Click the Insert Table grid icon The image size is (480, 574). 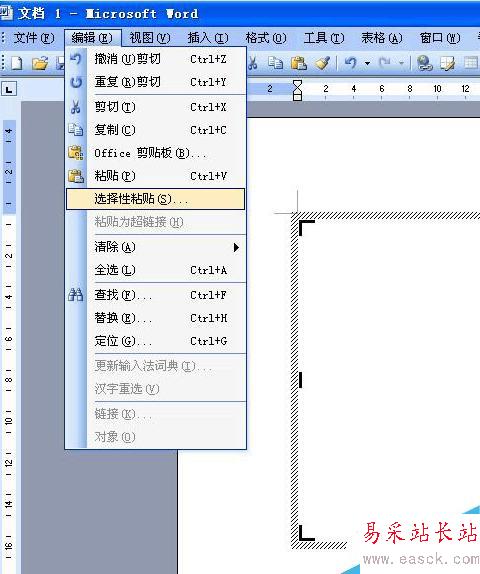[x=471, y=63]
